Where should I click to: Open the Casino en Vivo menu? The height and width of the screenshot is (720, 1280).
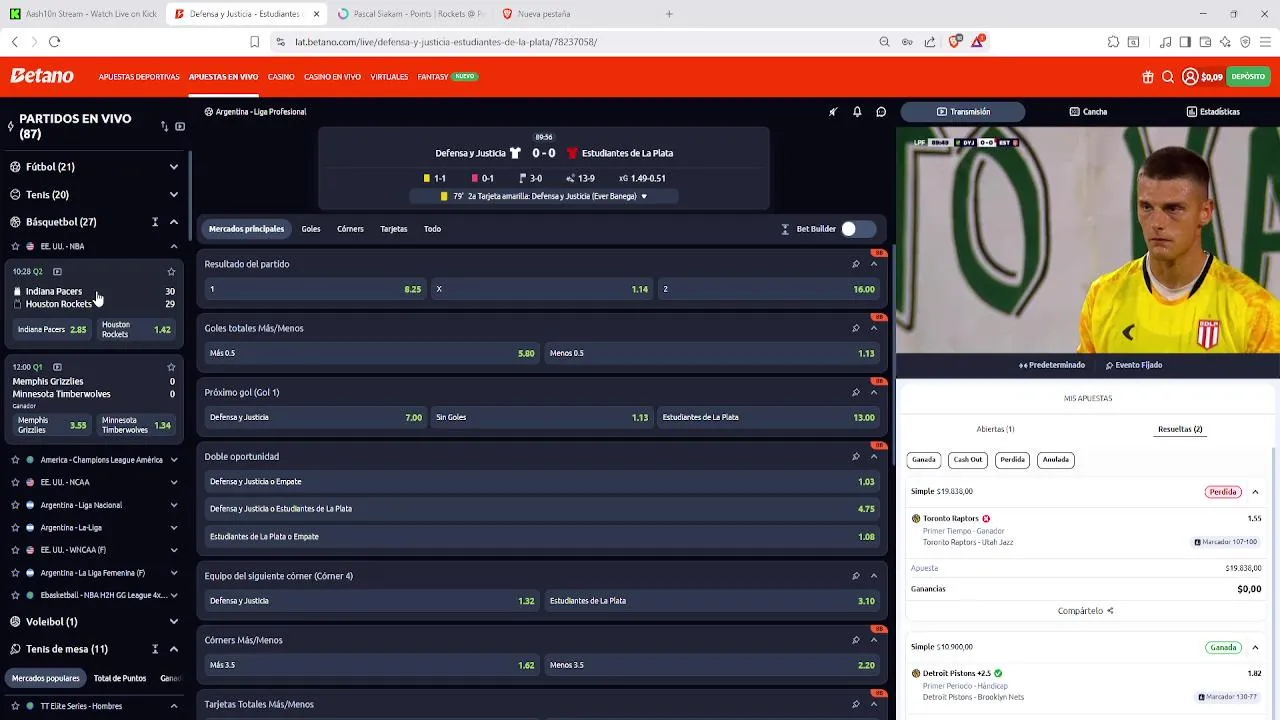click(x=332, y=77)
